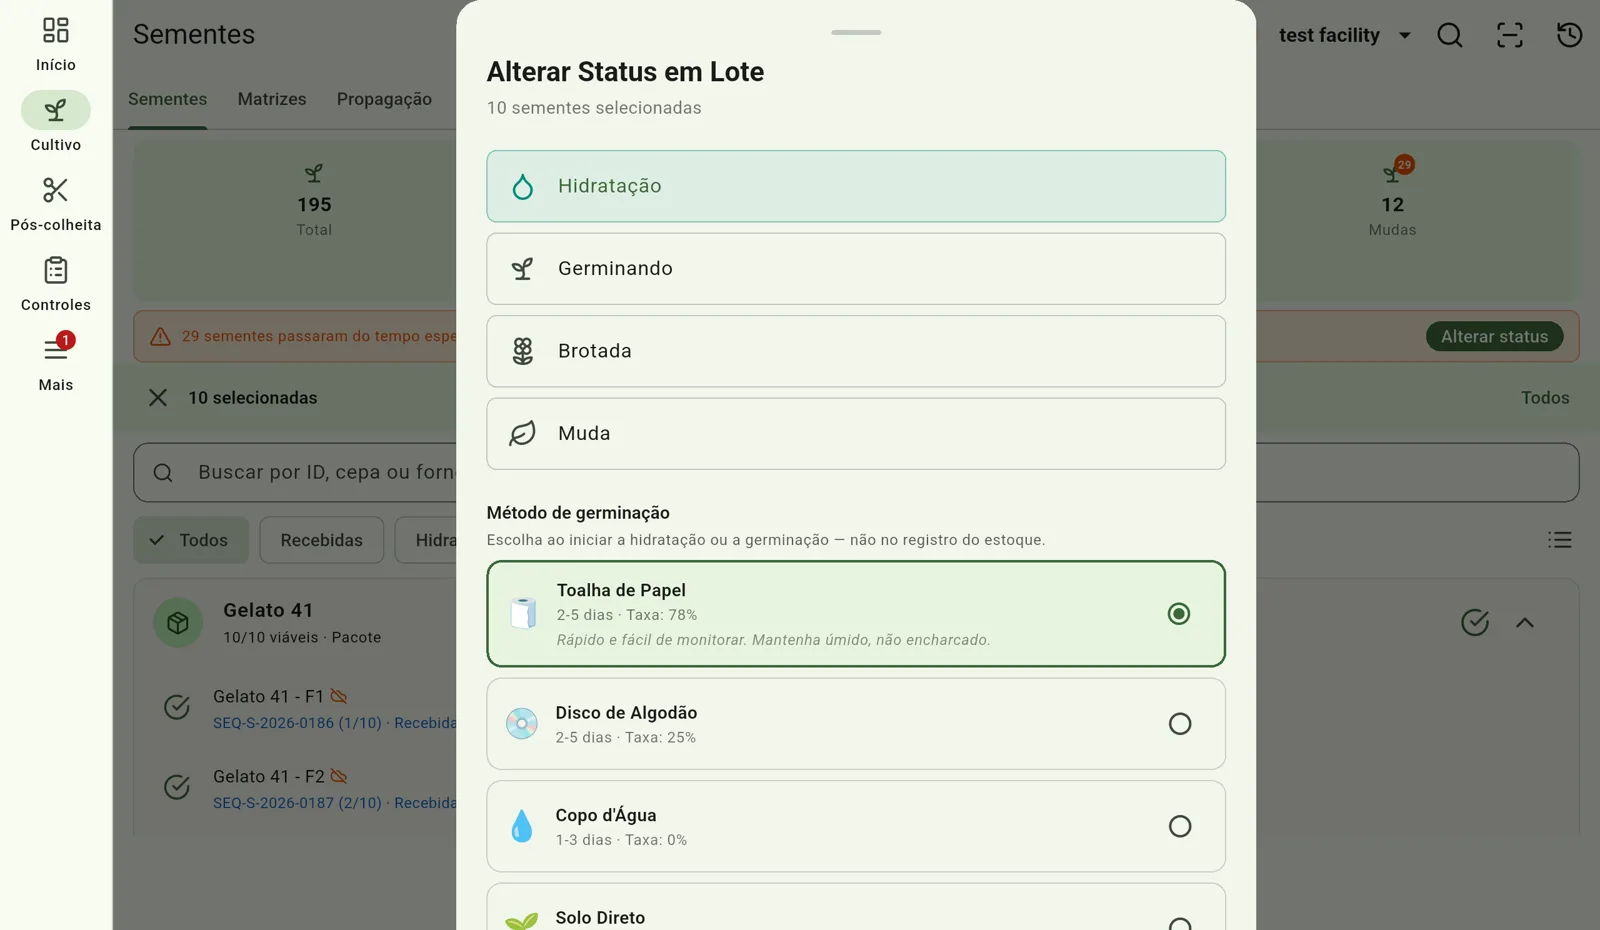Viewport: 1600px width, 930px height.
Task: Click the Muda leaf icon
Action: click(x=523, y=434)
